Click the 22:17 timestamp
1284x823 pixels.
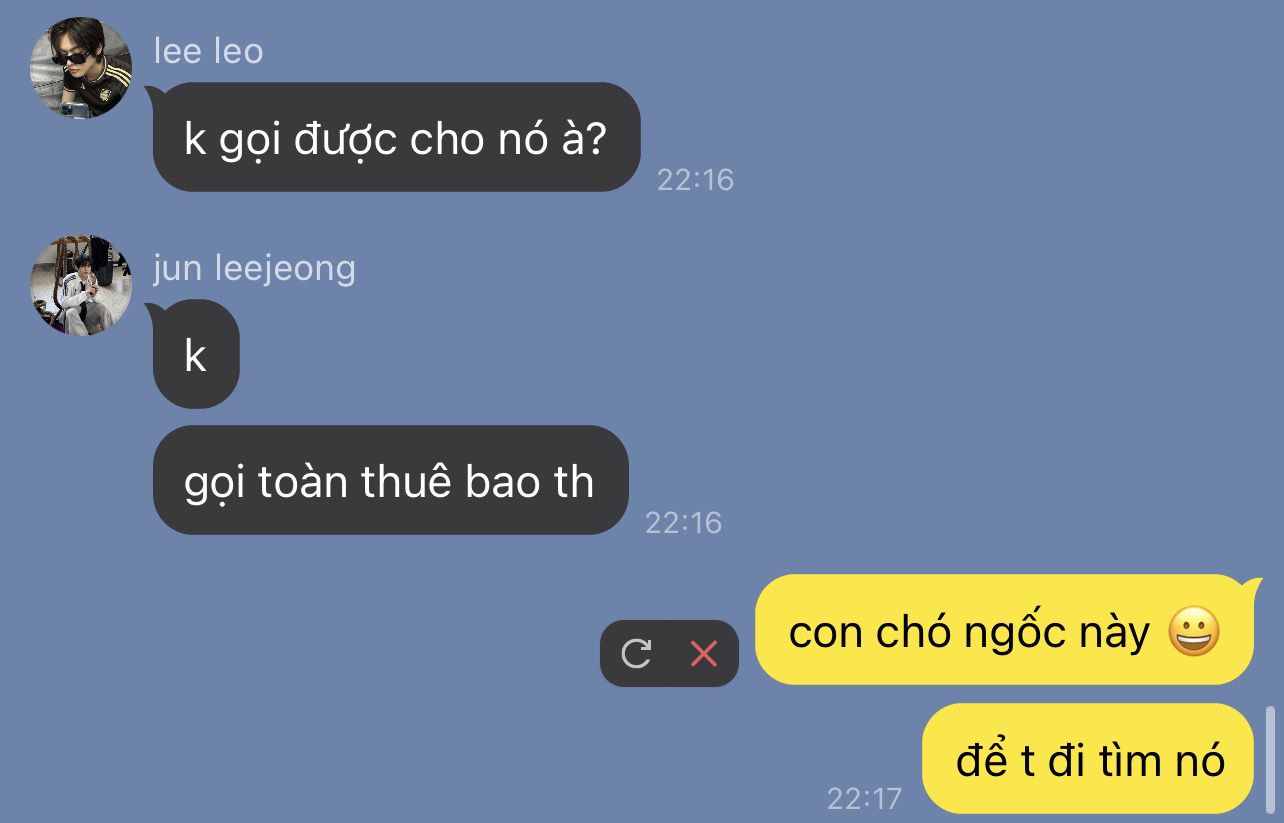(864, 798)
